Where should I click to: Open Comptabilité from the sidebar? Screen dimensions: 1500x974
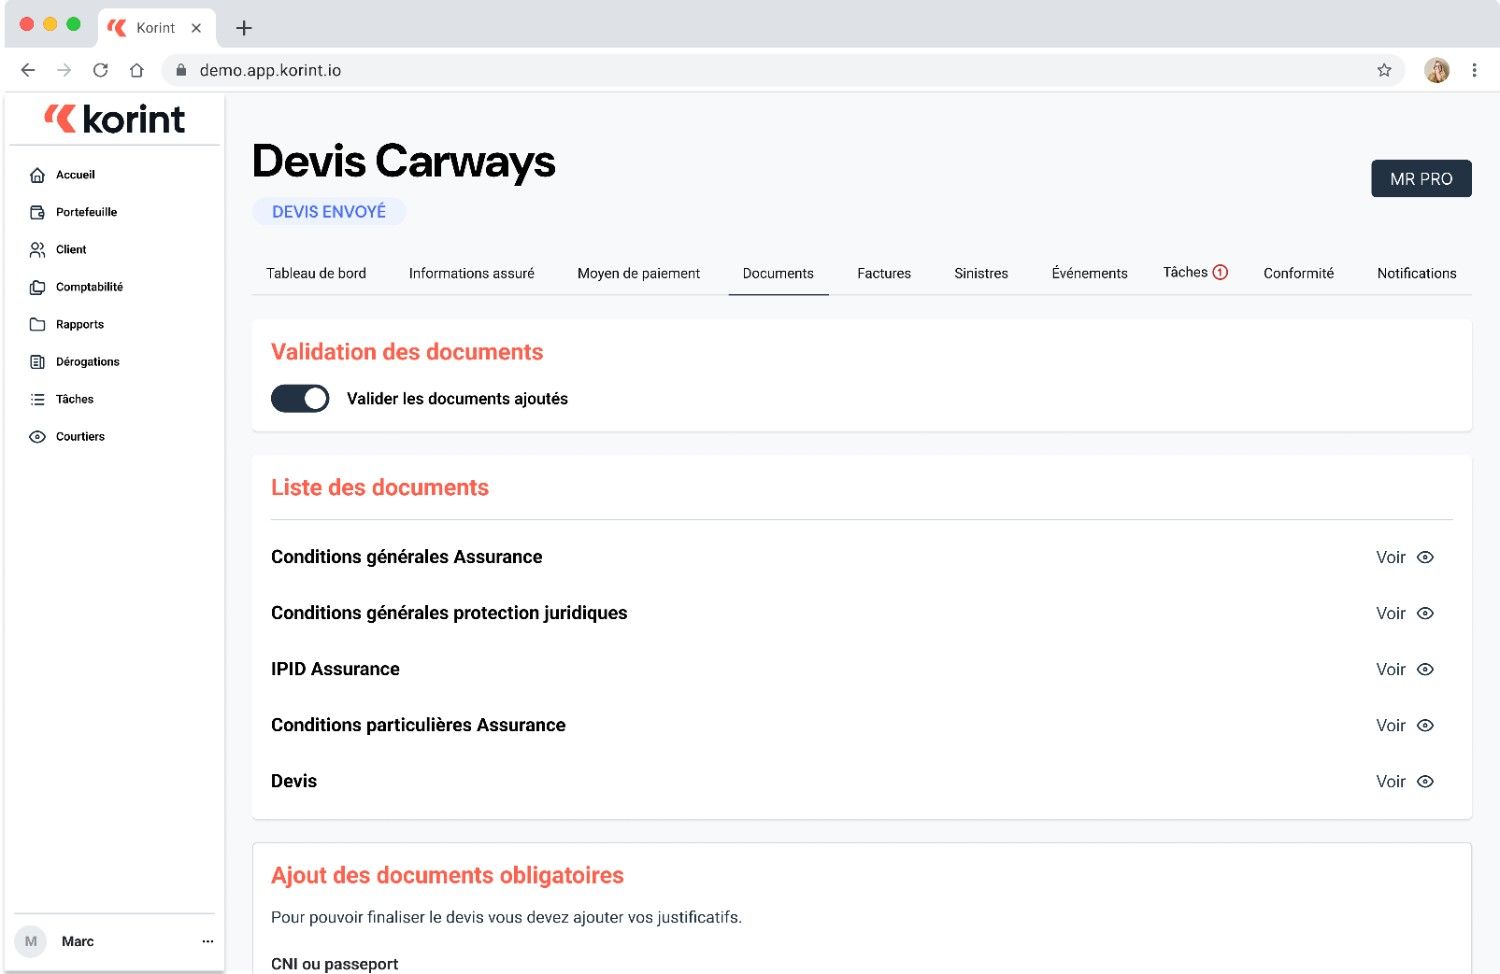[89, 287]
